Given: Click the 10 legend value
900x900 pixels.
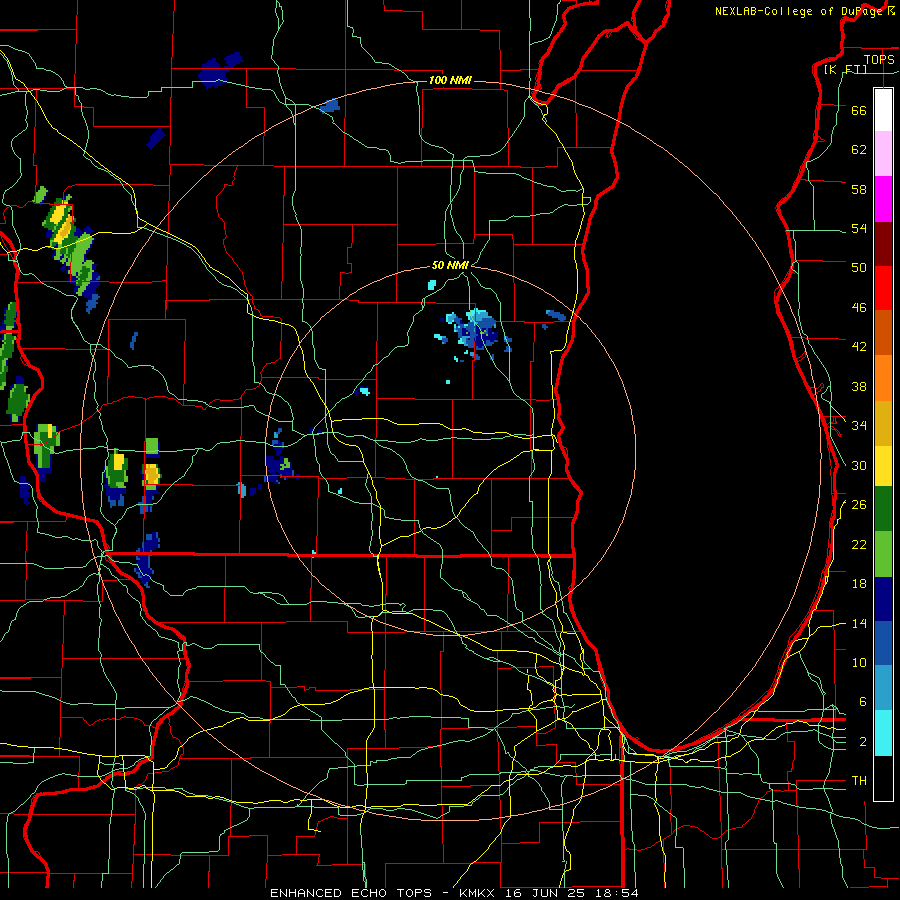Looking at the screenshot, I should pos(859,662).
